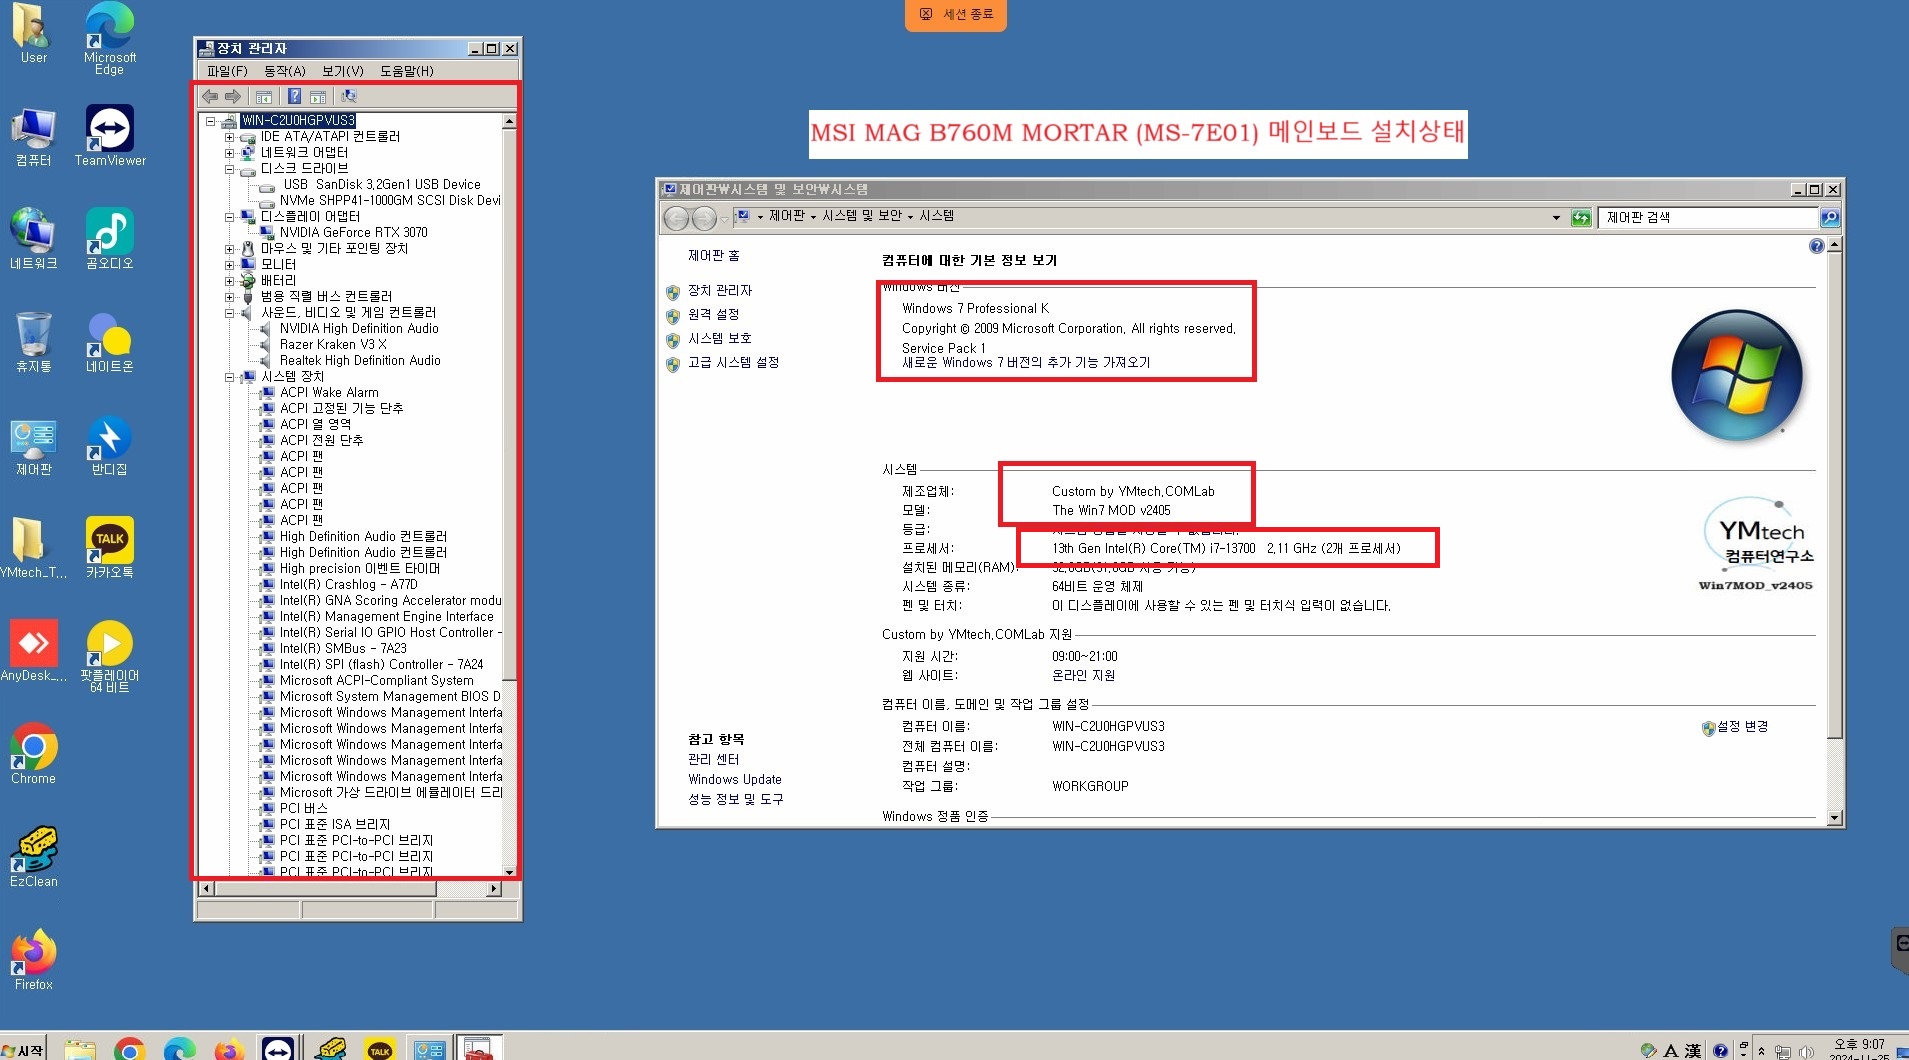Select the 곰오디오 desktop icon
Screen dimensions: 1909x1060
(x=110, y=239)
